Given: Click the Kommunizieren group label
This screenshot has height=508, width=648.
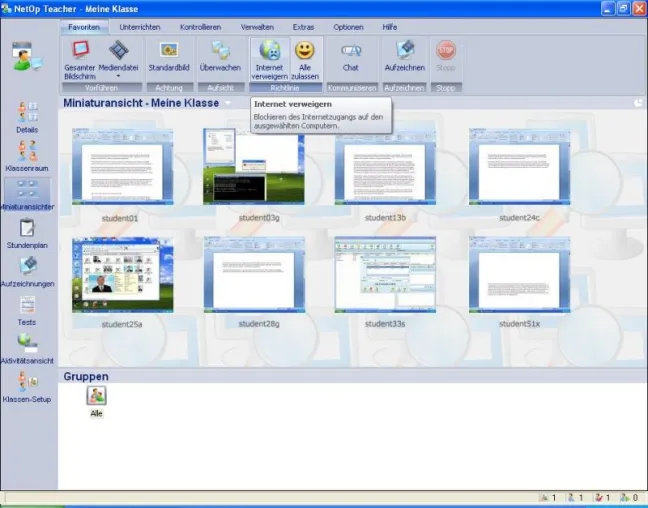Looking at the screenshot, I should pyautogui.click(x=352, y=88).
